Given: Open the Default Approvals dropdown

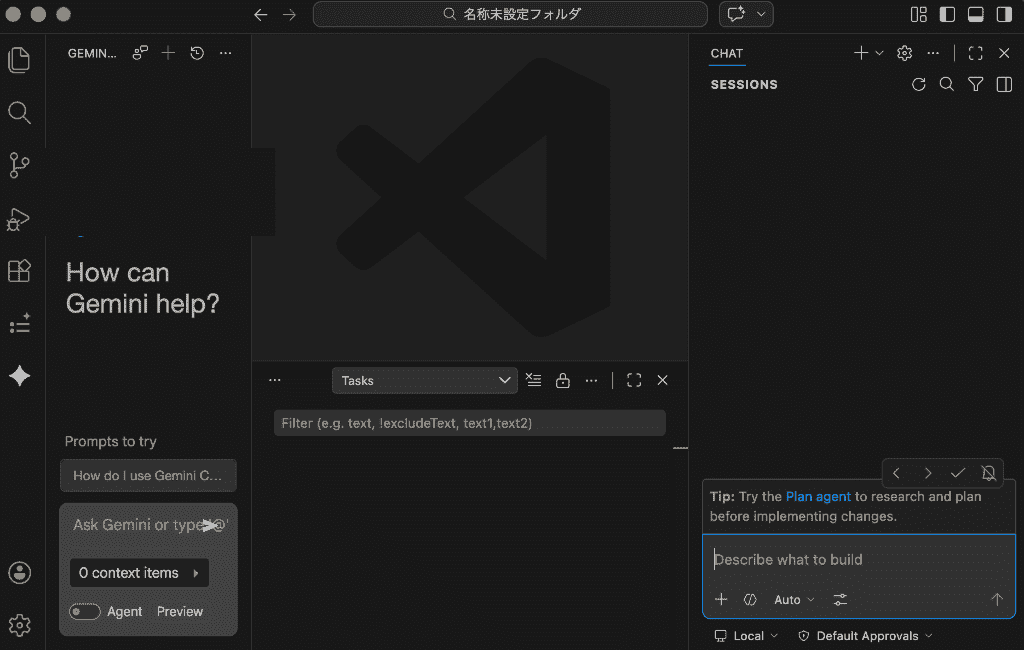Looking at the screenshot, I should [865, 636].
